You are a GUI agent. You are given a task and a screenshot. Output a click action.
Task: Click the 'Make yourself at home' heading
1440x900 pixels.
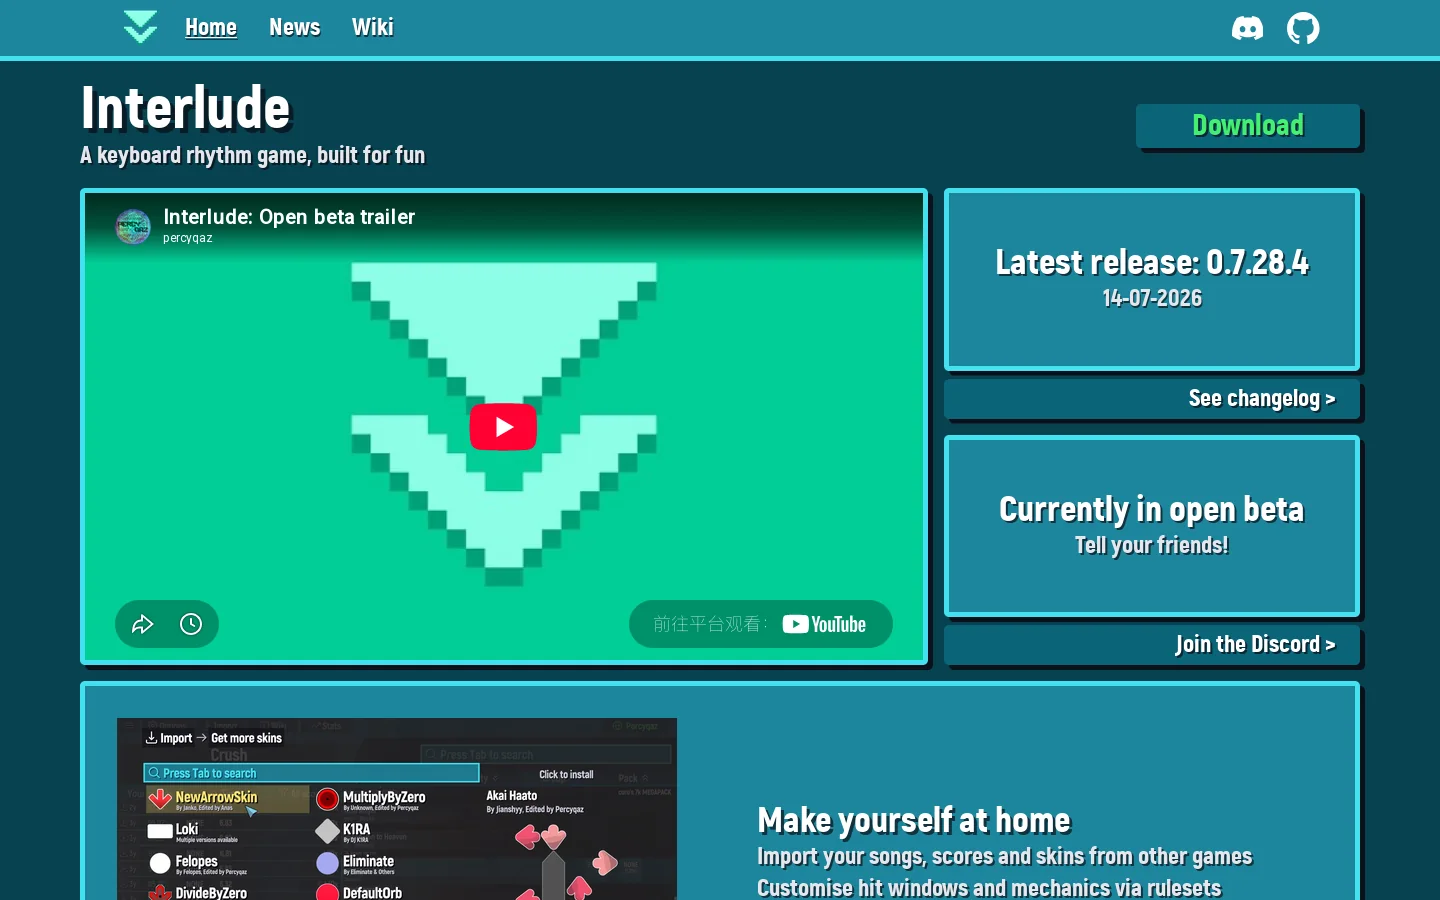click(914, 820)
